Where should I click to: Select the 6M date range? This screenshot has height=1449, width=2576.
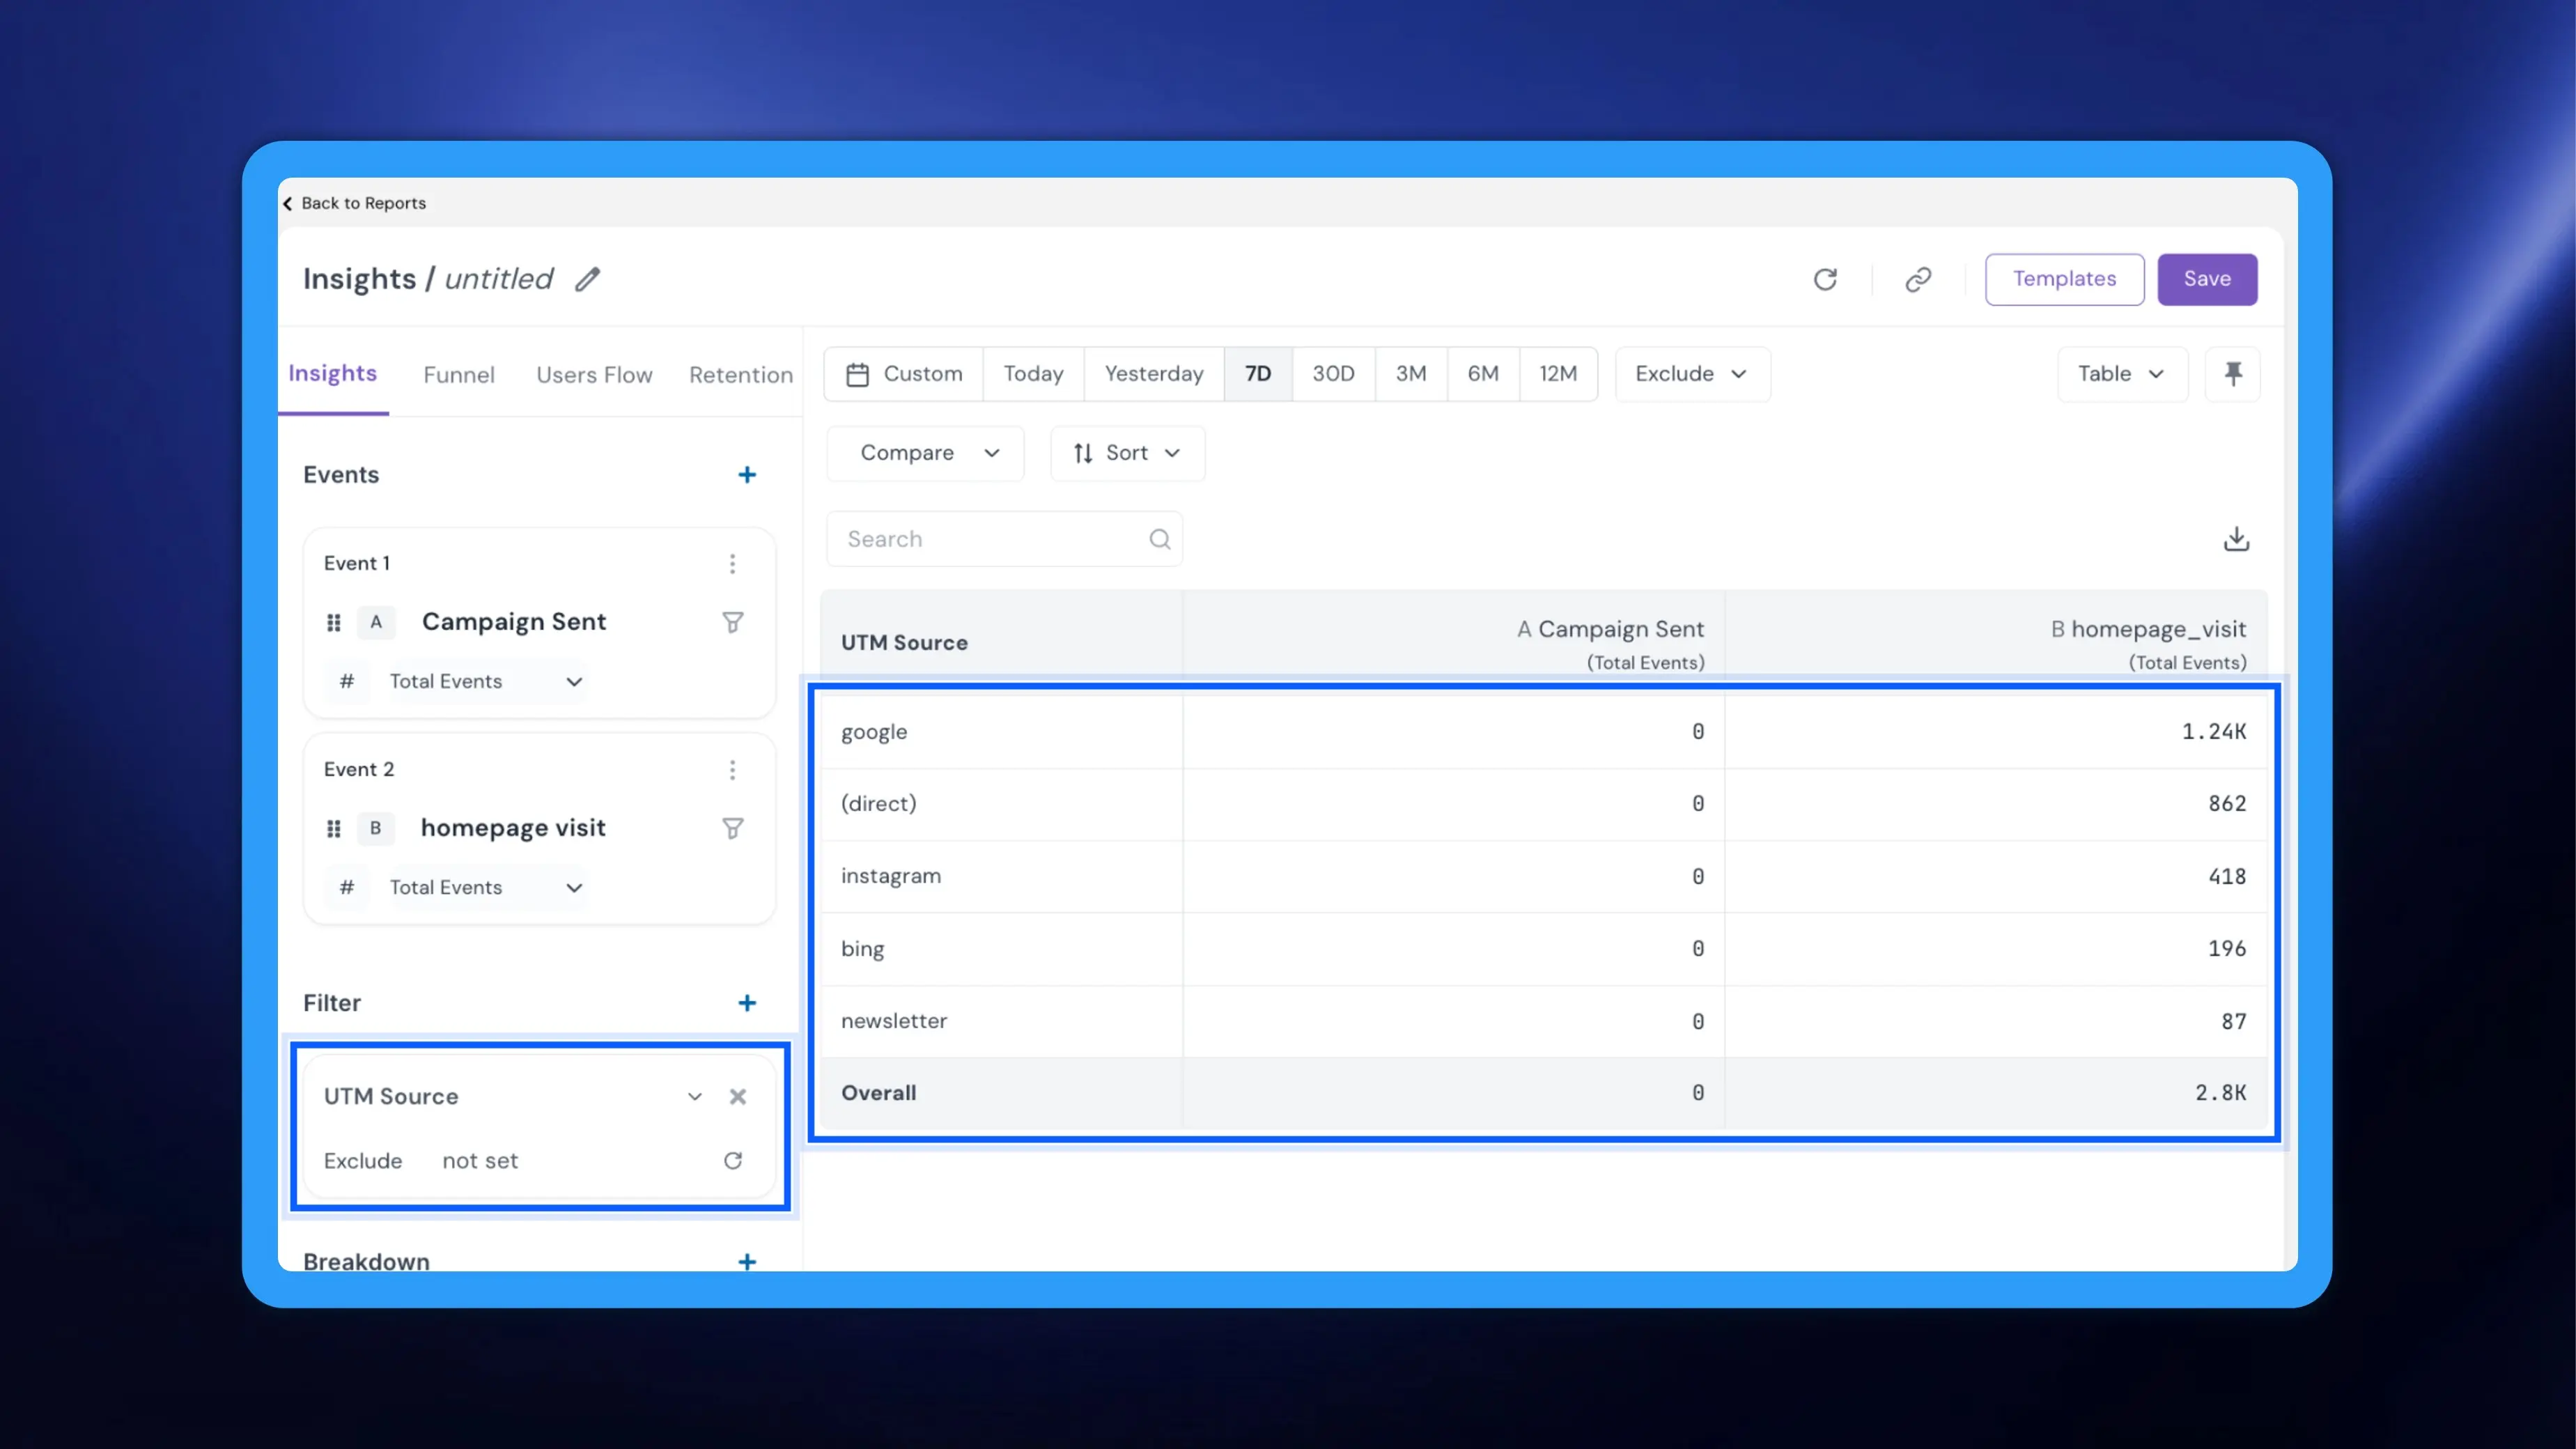[1483, 374]
